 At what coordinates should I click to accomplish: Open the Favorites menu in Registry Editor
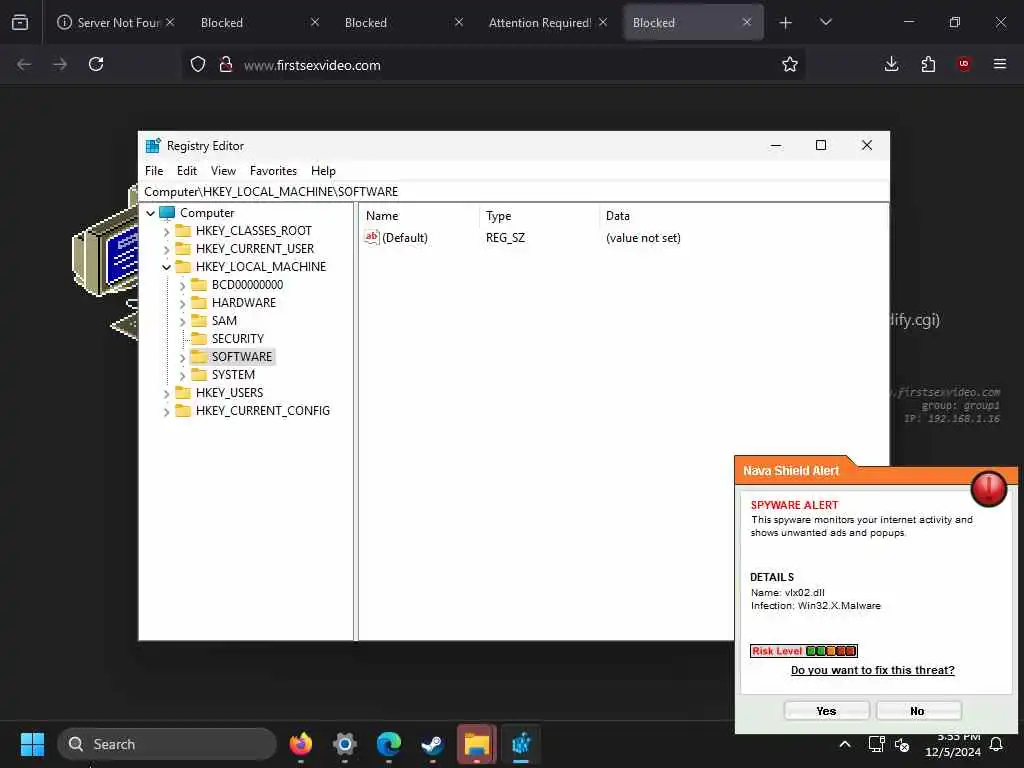[273, 170]
